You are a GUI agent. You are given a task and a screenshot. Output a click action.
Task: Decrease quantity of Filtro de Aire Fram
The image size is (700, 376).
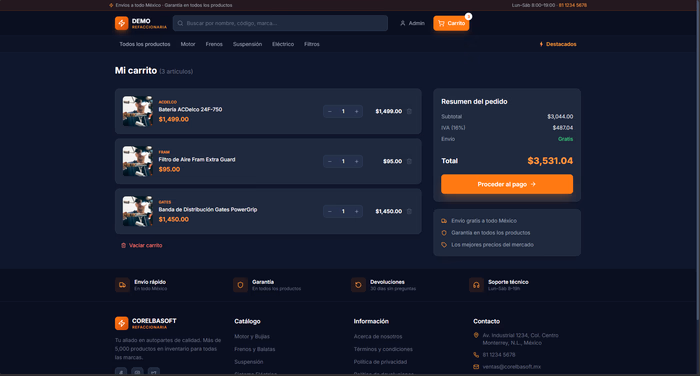tap(330, 161)
